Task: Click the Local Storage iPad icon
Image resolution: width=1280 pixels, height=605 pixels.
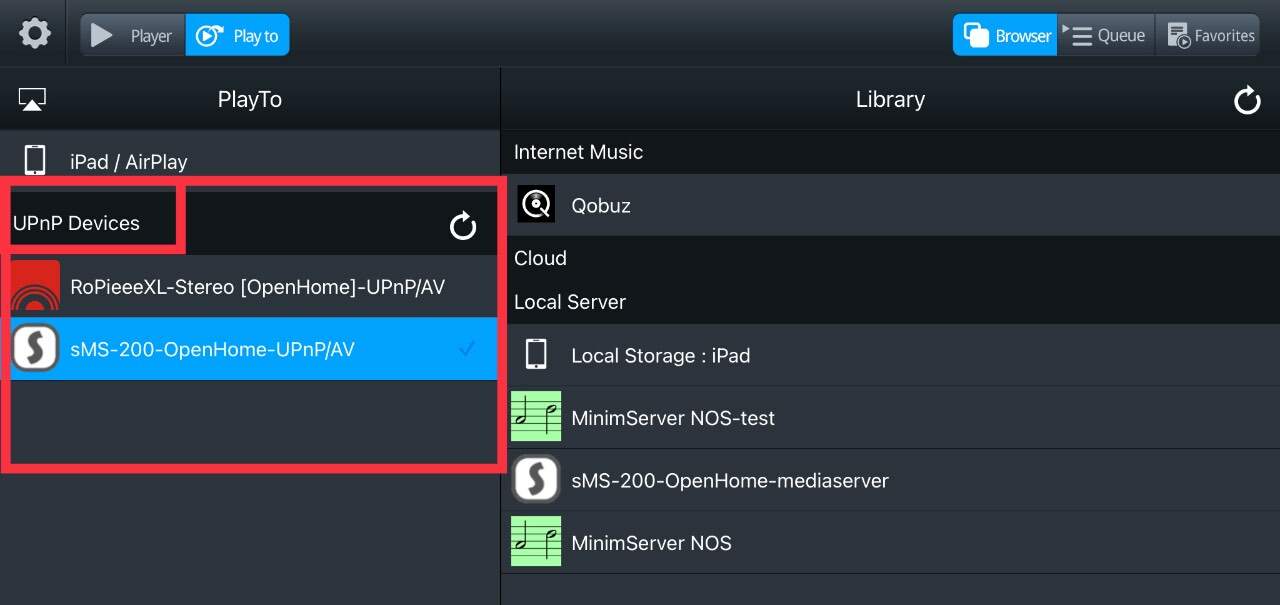Action: pyautogui.click(x=536, y=354)
